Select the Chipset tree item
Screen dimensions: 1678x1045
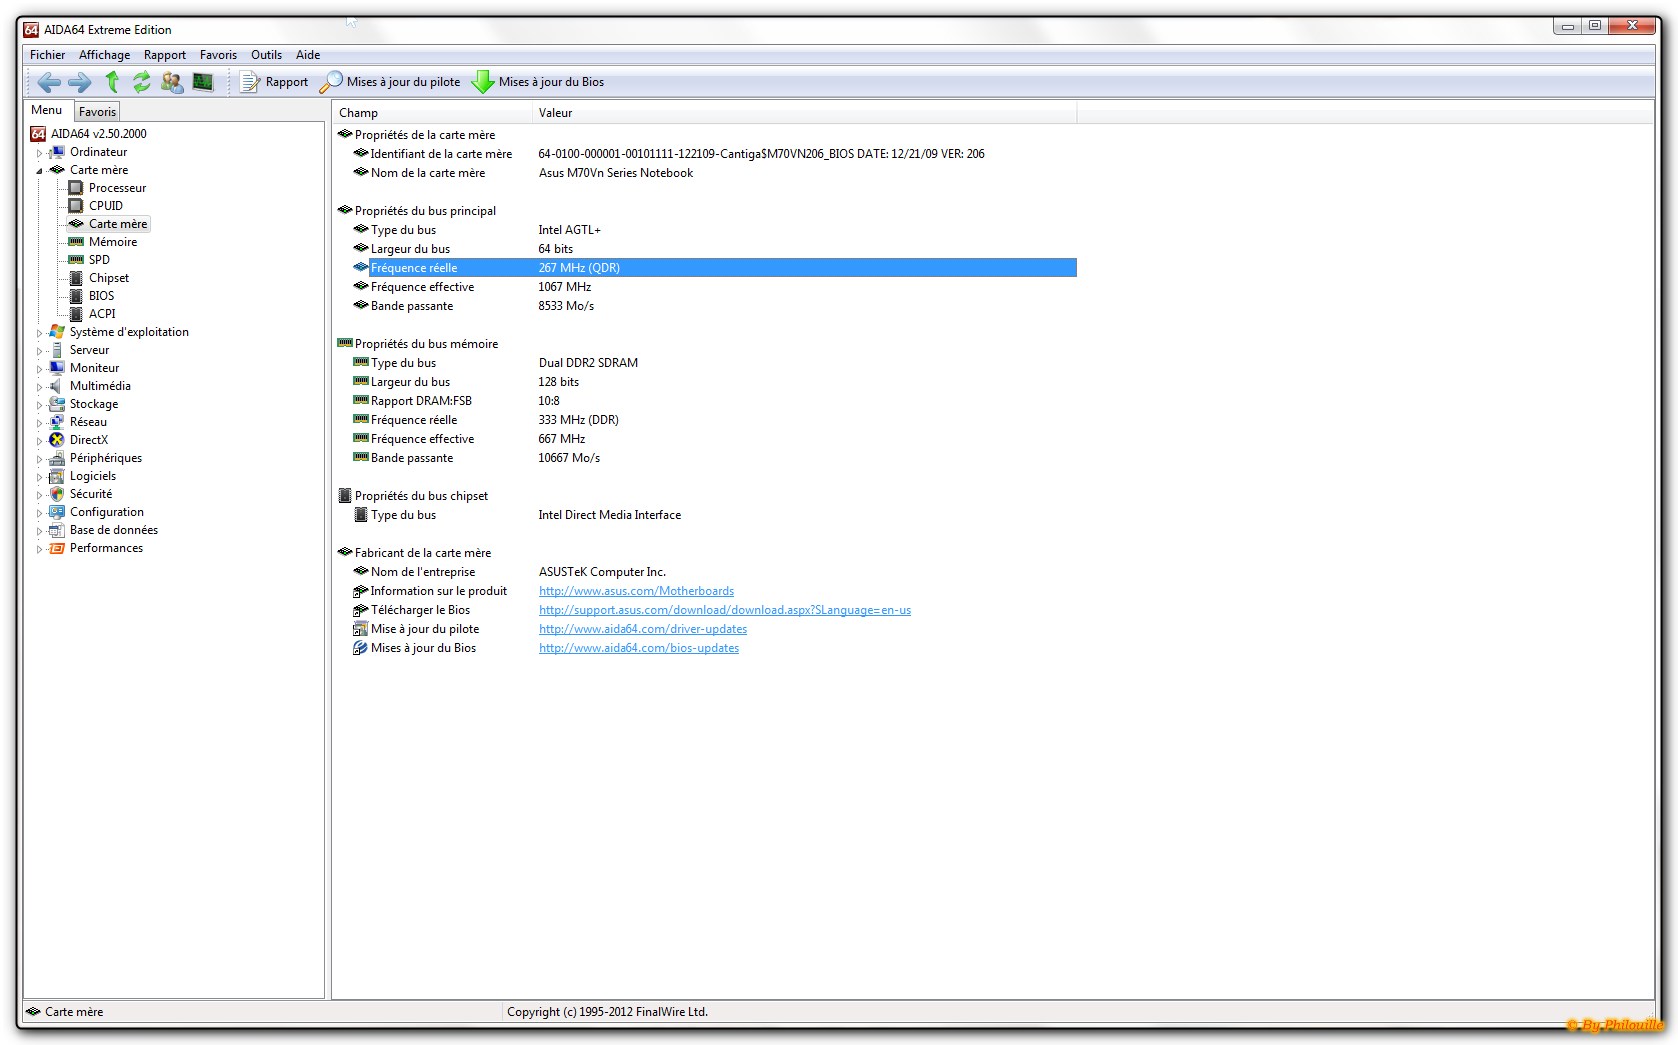pyautogui.click(x=108, y=278)
